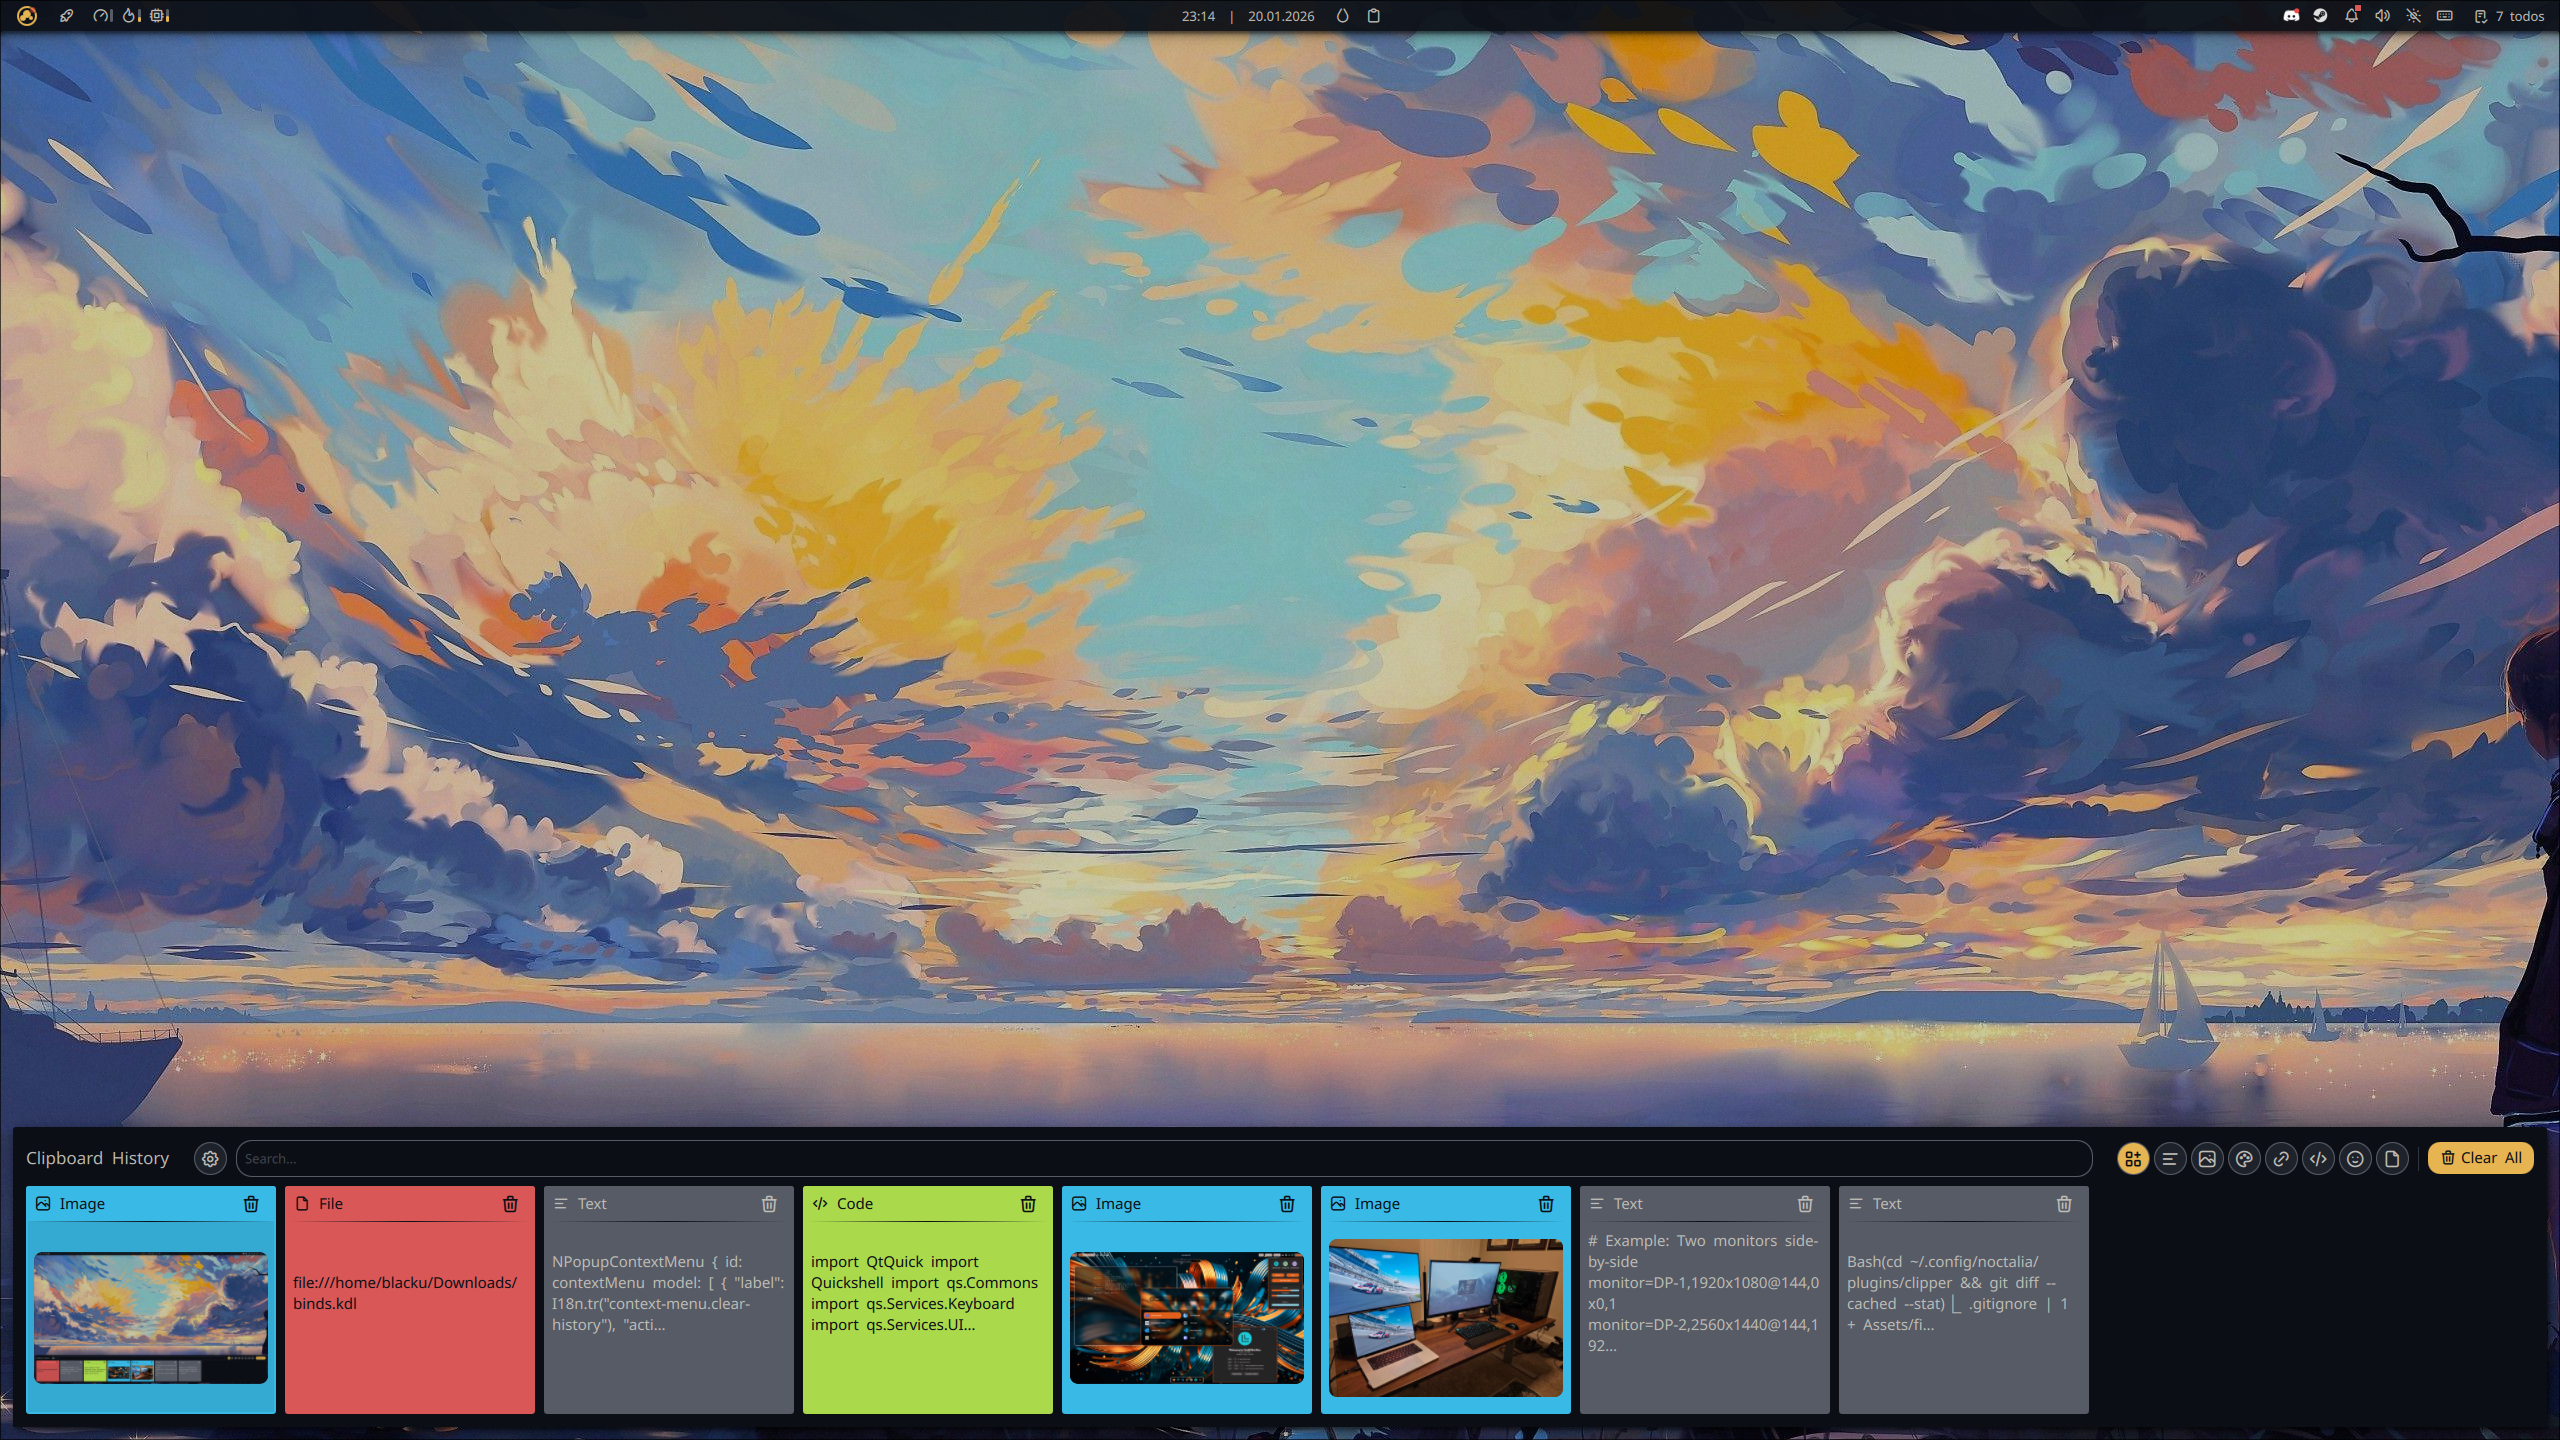
Task: Open clipboard history settings gear
Action: [x=210, y=1158]
